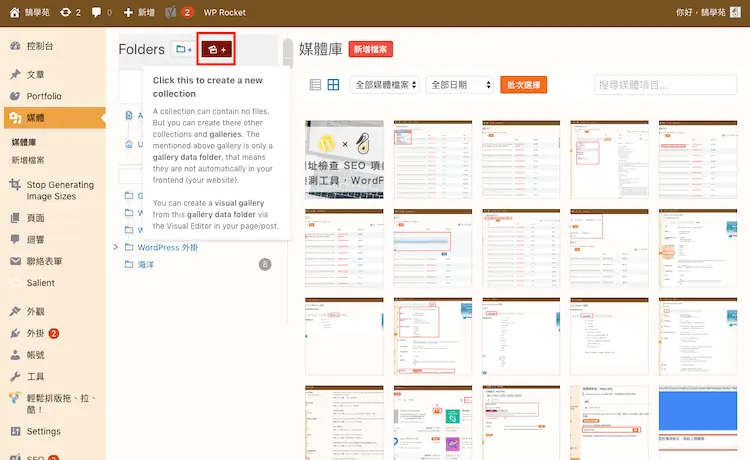Open 外觀 appearance menu
Screen dimensions: 750x460
pos(35,311)
